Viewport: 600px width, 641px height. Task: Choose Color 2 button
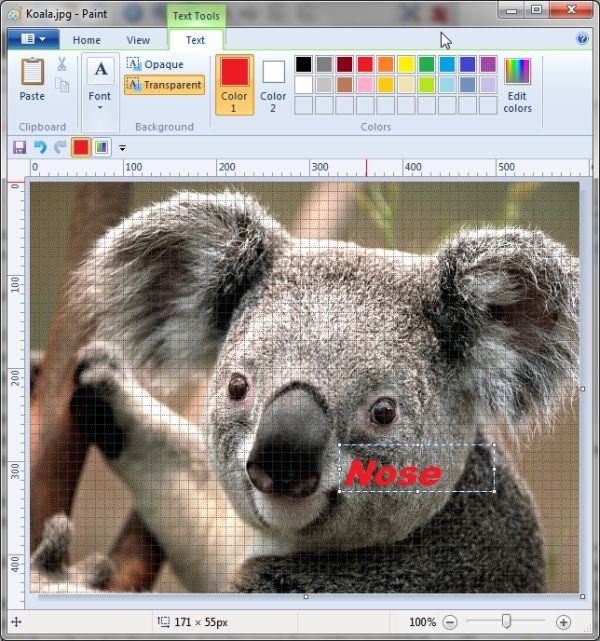tap(273, 85)
